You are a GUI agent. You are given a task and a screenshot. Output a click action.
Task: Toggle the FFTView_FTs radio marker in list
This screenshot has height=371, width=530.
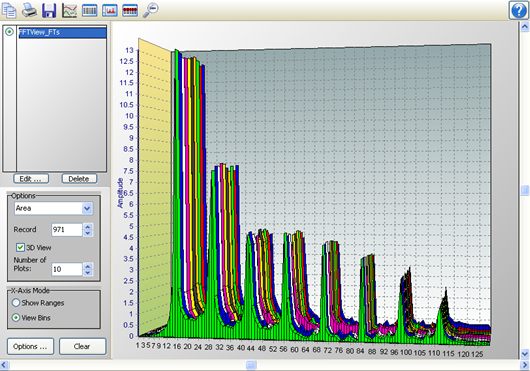click(9, 32)
